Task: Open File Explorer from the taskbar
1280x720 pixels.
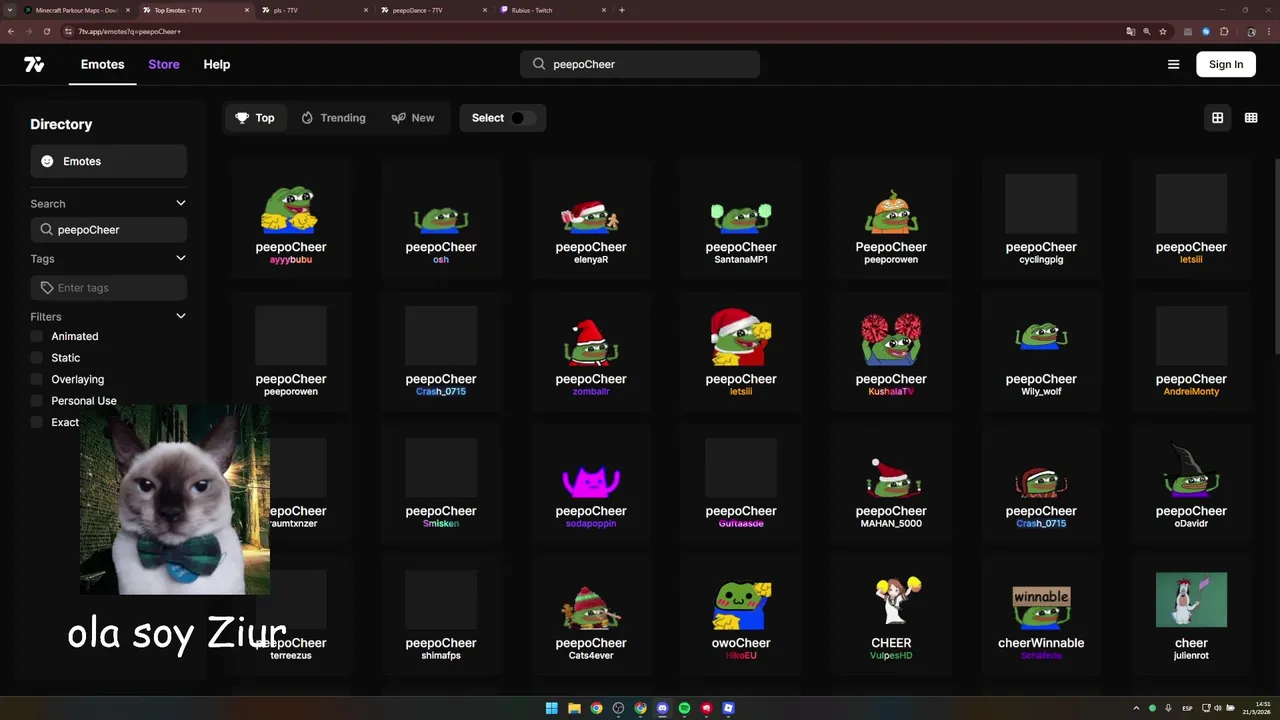Action: coord(574,708)
